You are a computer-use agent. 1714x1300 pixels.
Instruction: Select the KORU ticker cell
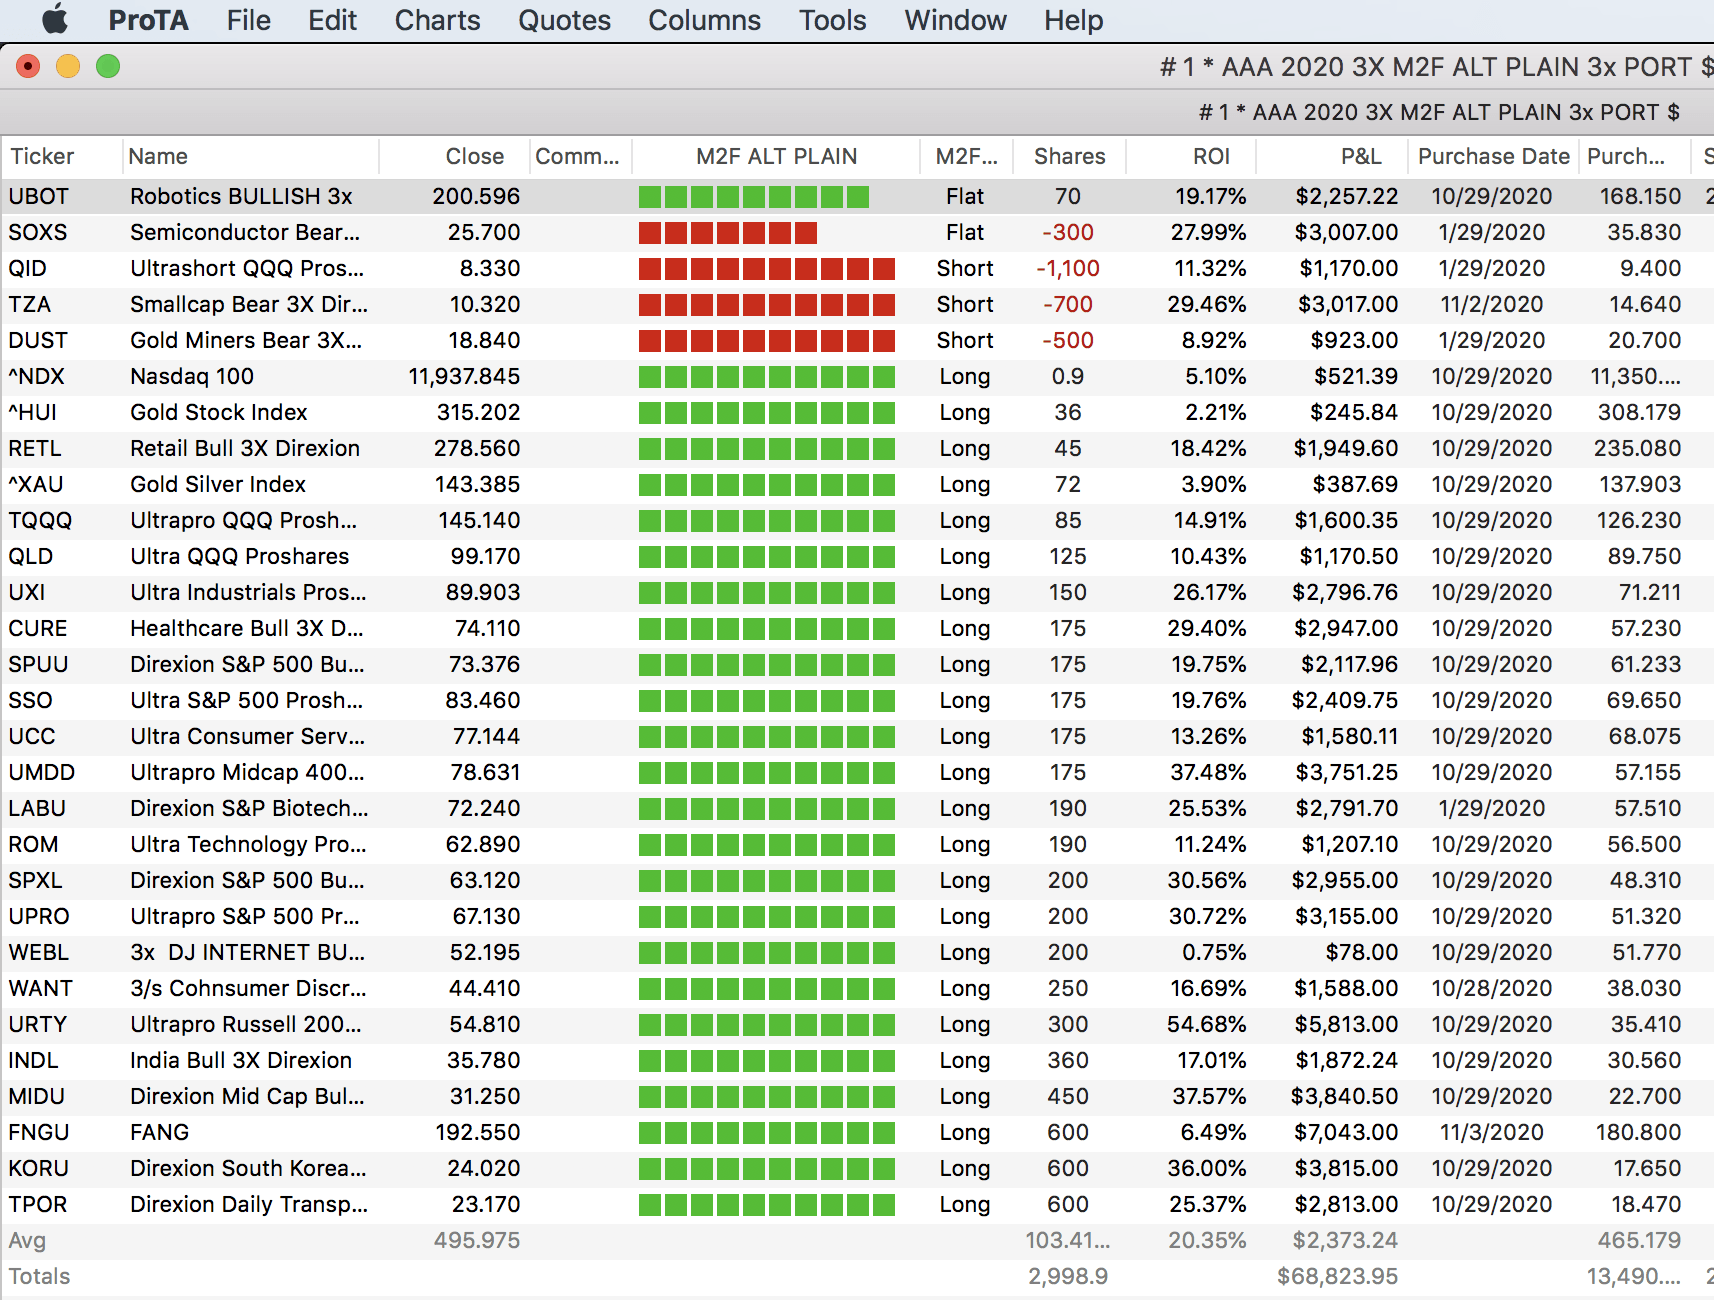(x=39, y=1168)
